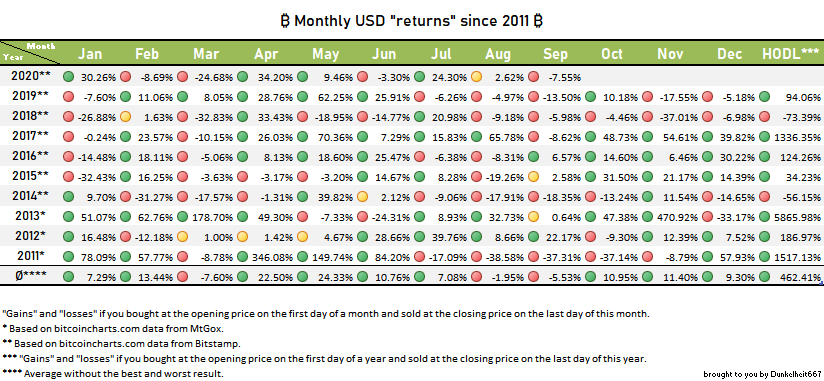This screenshot has height=381, width=824.
Task: Click the yellow circle beside 2020 Aug 2.62%
Action: (476, 77)
